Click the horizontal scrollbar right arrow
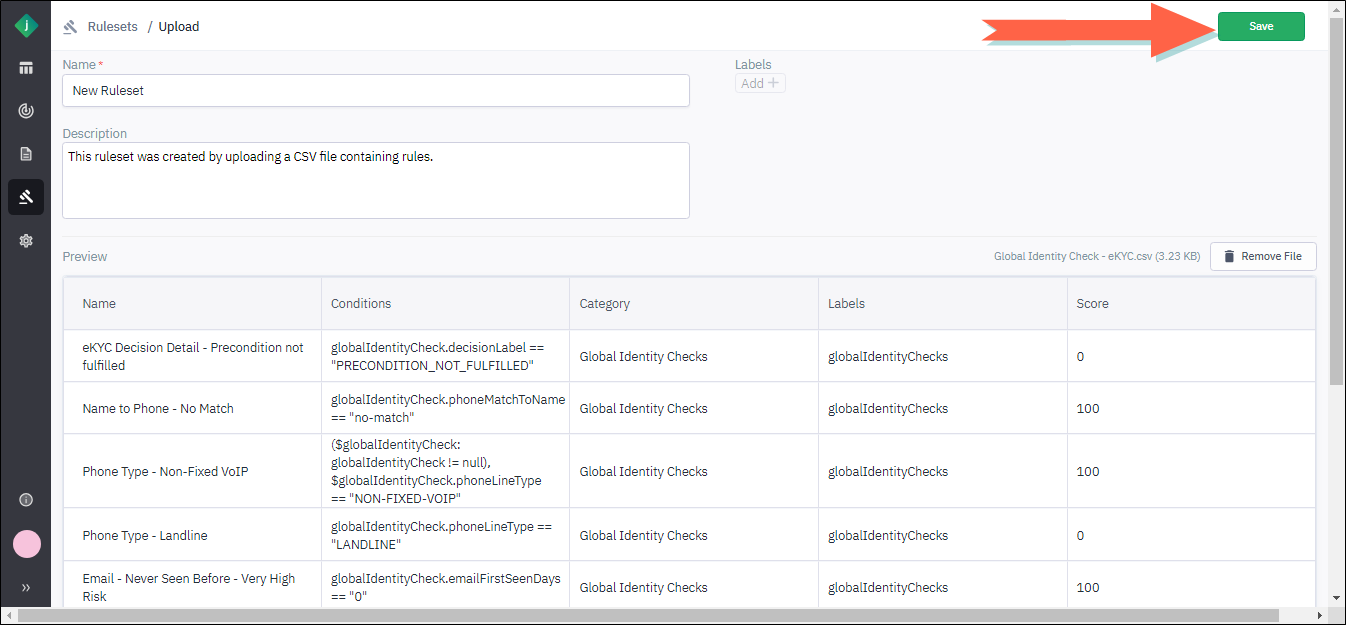 (1321, 616)
